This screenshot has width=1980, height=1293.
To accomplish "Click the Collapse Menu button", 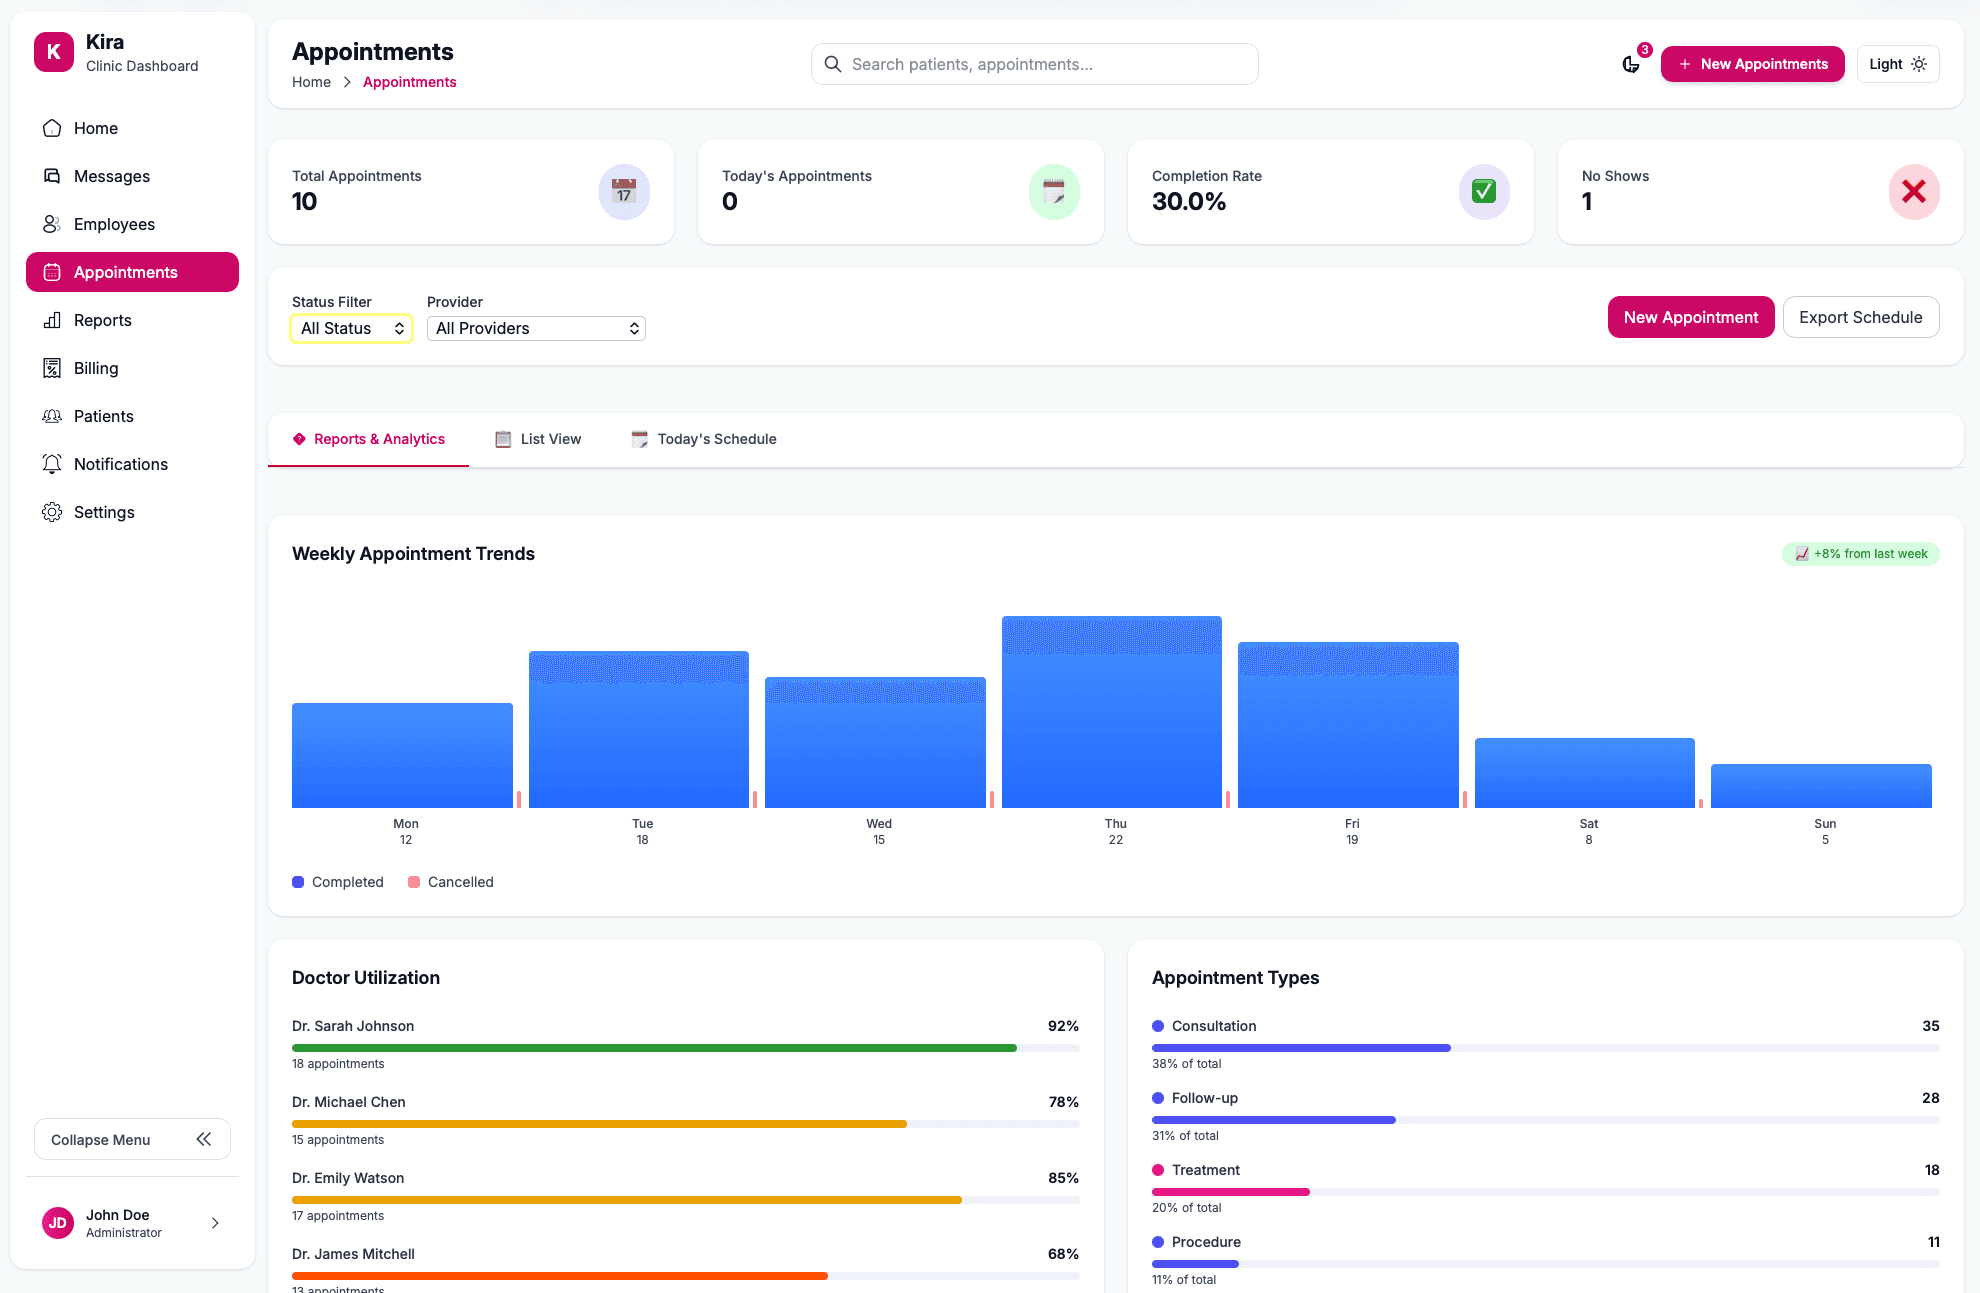I will point(132,1139).
